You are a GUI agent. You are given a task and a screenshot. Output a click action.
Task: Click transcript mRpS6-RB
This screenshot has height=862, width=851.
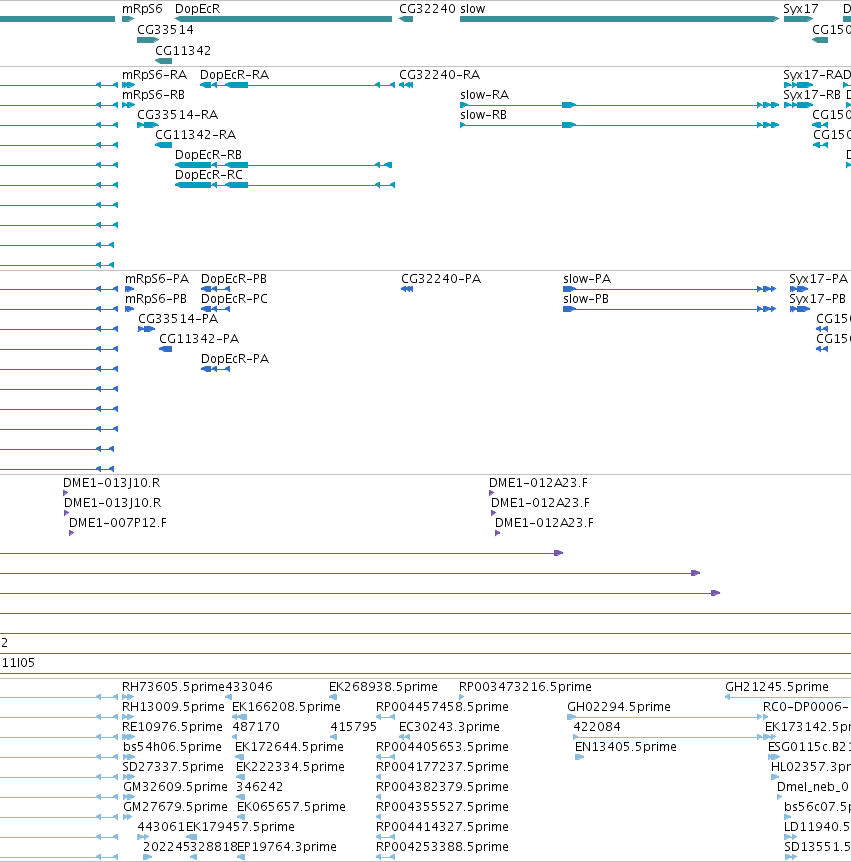[x=153, y=95]
